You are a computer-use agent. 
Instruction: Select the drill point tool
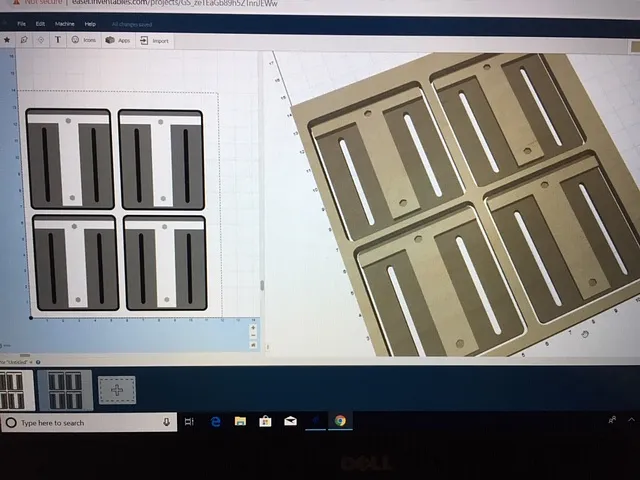41,40
